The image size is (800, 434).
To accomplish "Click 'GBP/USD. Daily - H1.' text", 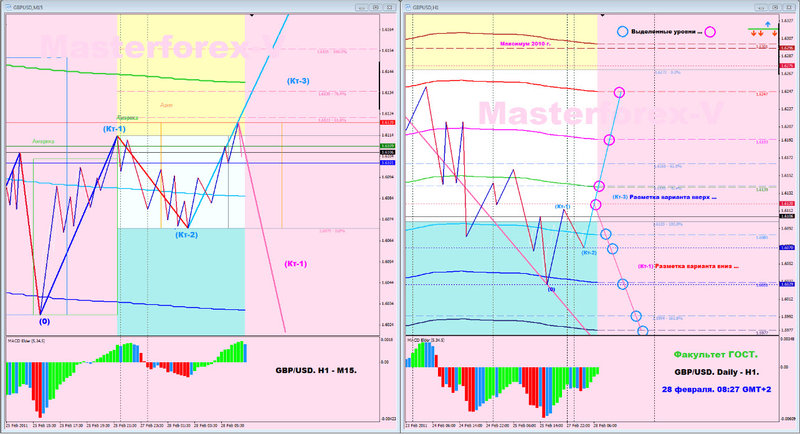I will (x=716, y=372).
